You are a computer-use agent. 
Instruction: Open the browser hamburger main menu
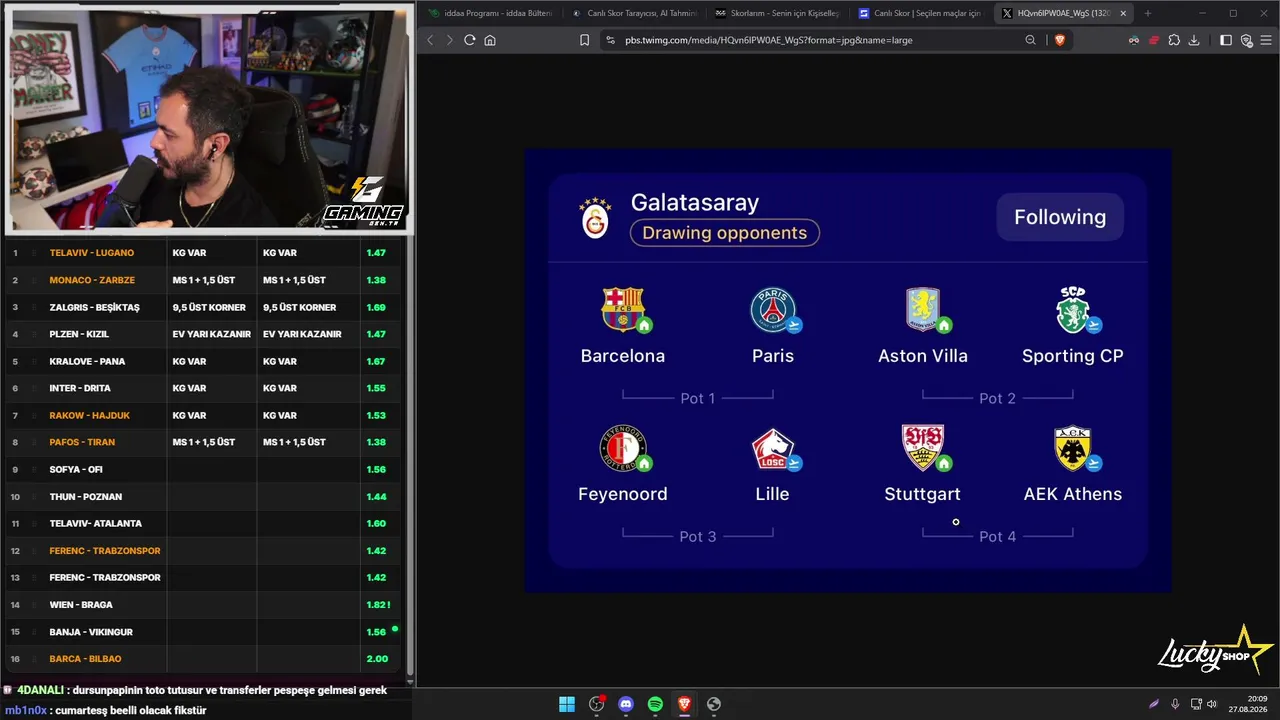pos(1266,40)
